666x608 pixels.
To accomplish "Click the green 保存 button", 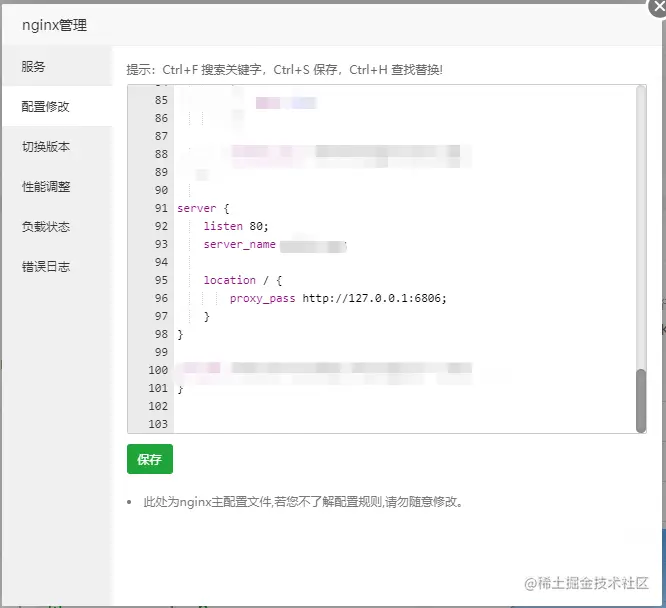I will tap(150, 459).
